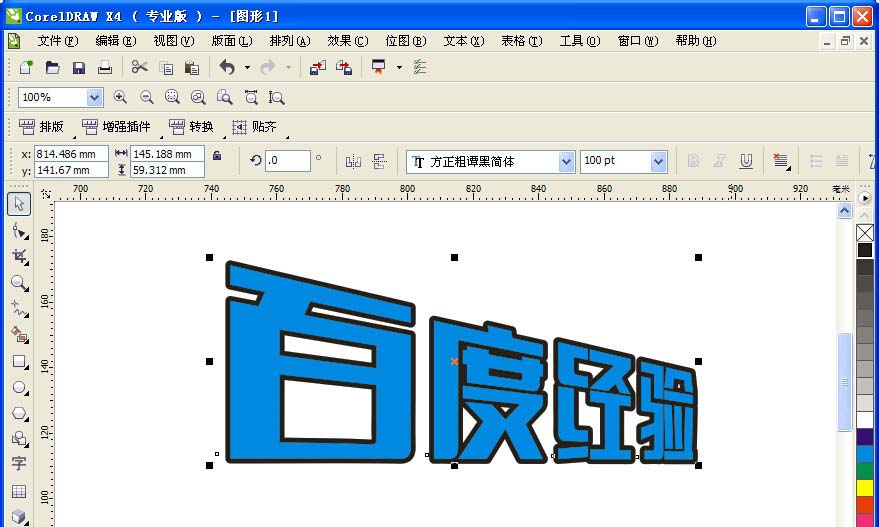Click the Options icon on the toolbar
The width and height of the screenshot is (879, 527).
[x=420, y=68]
